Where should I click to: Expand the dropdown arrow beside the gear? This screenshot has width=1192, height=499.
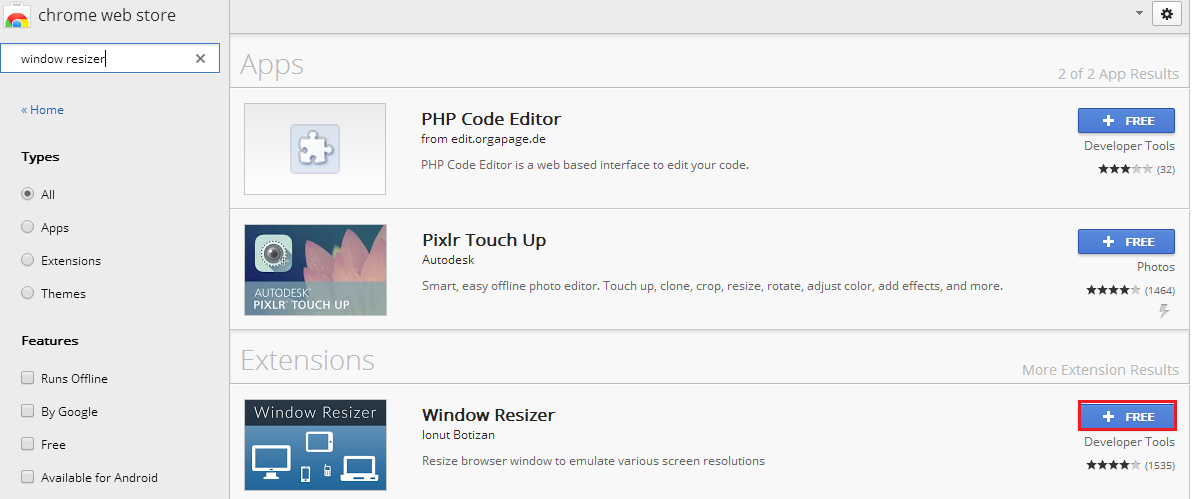[1139, 14]
